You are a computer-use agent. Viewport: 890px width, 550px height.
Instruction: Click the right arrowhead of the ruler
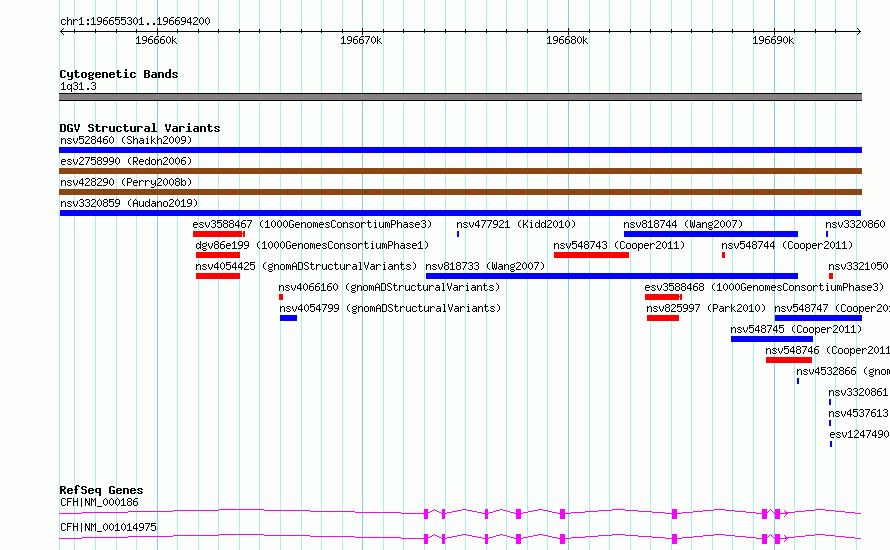tap(859, 31)
